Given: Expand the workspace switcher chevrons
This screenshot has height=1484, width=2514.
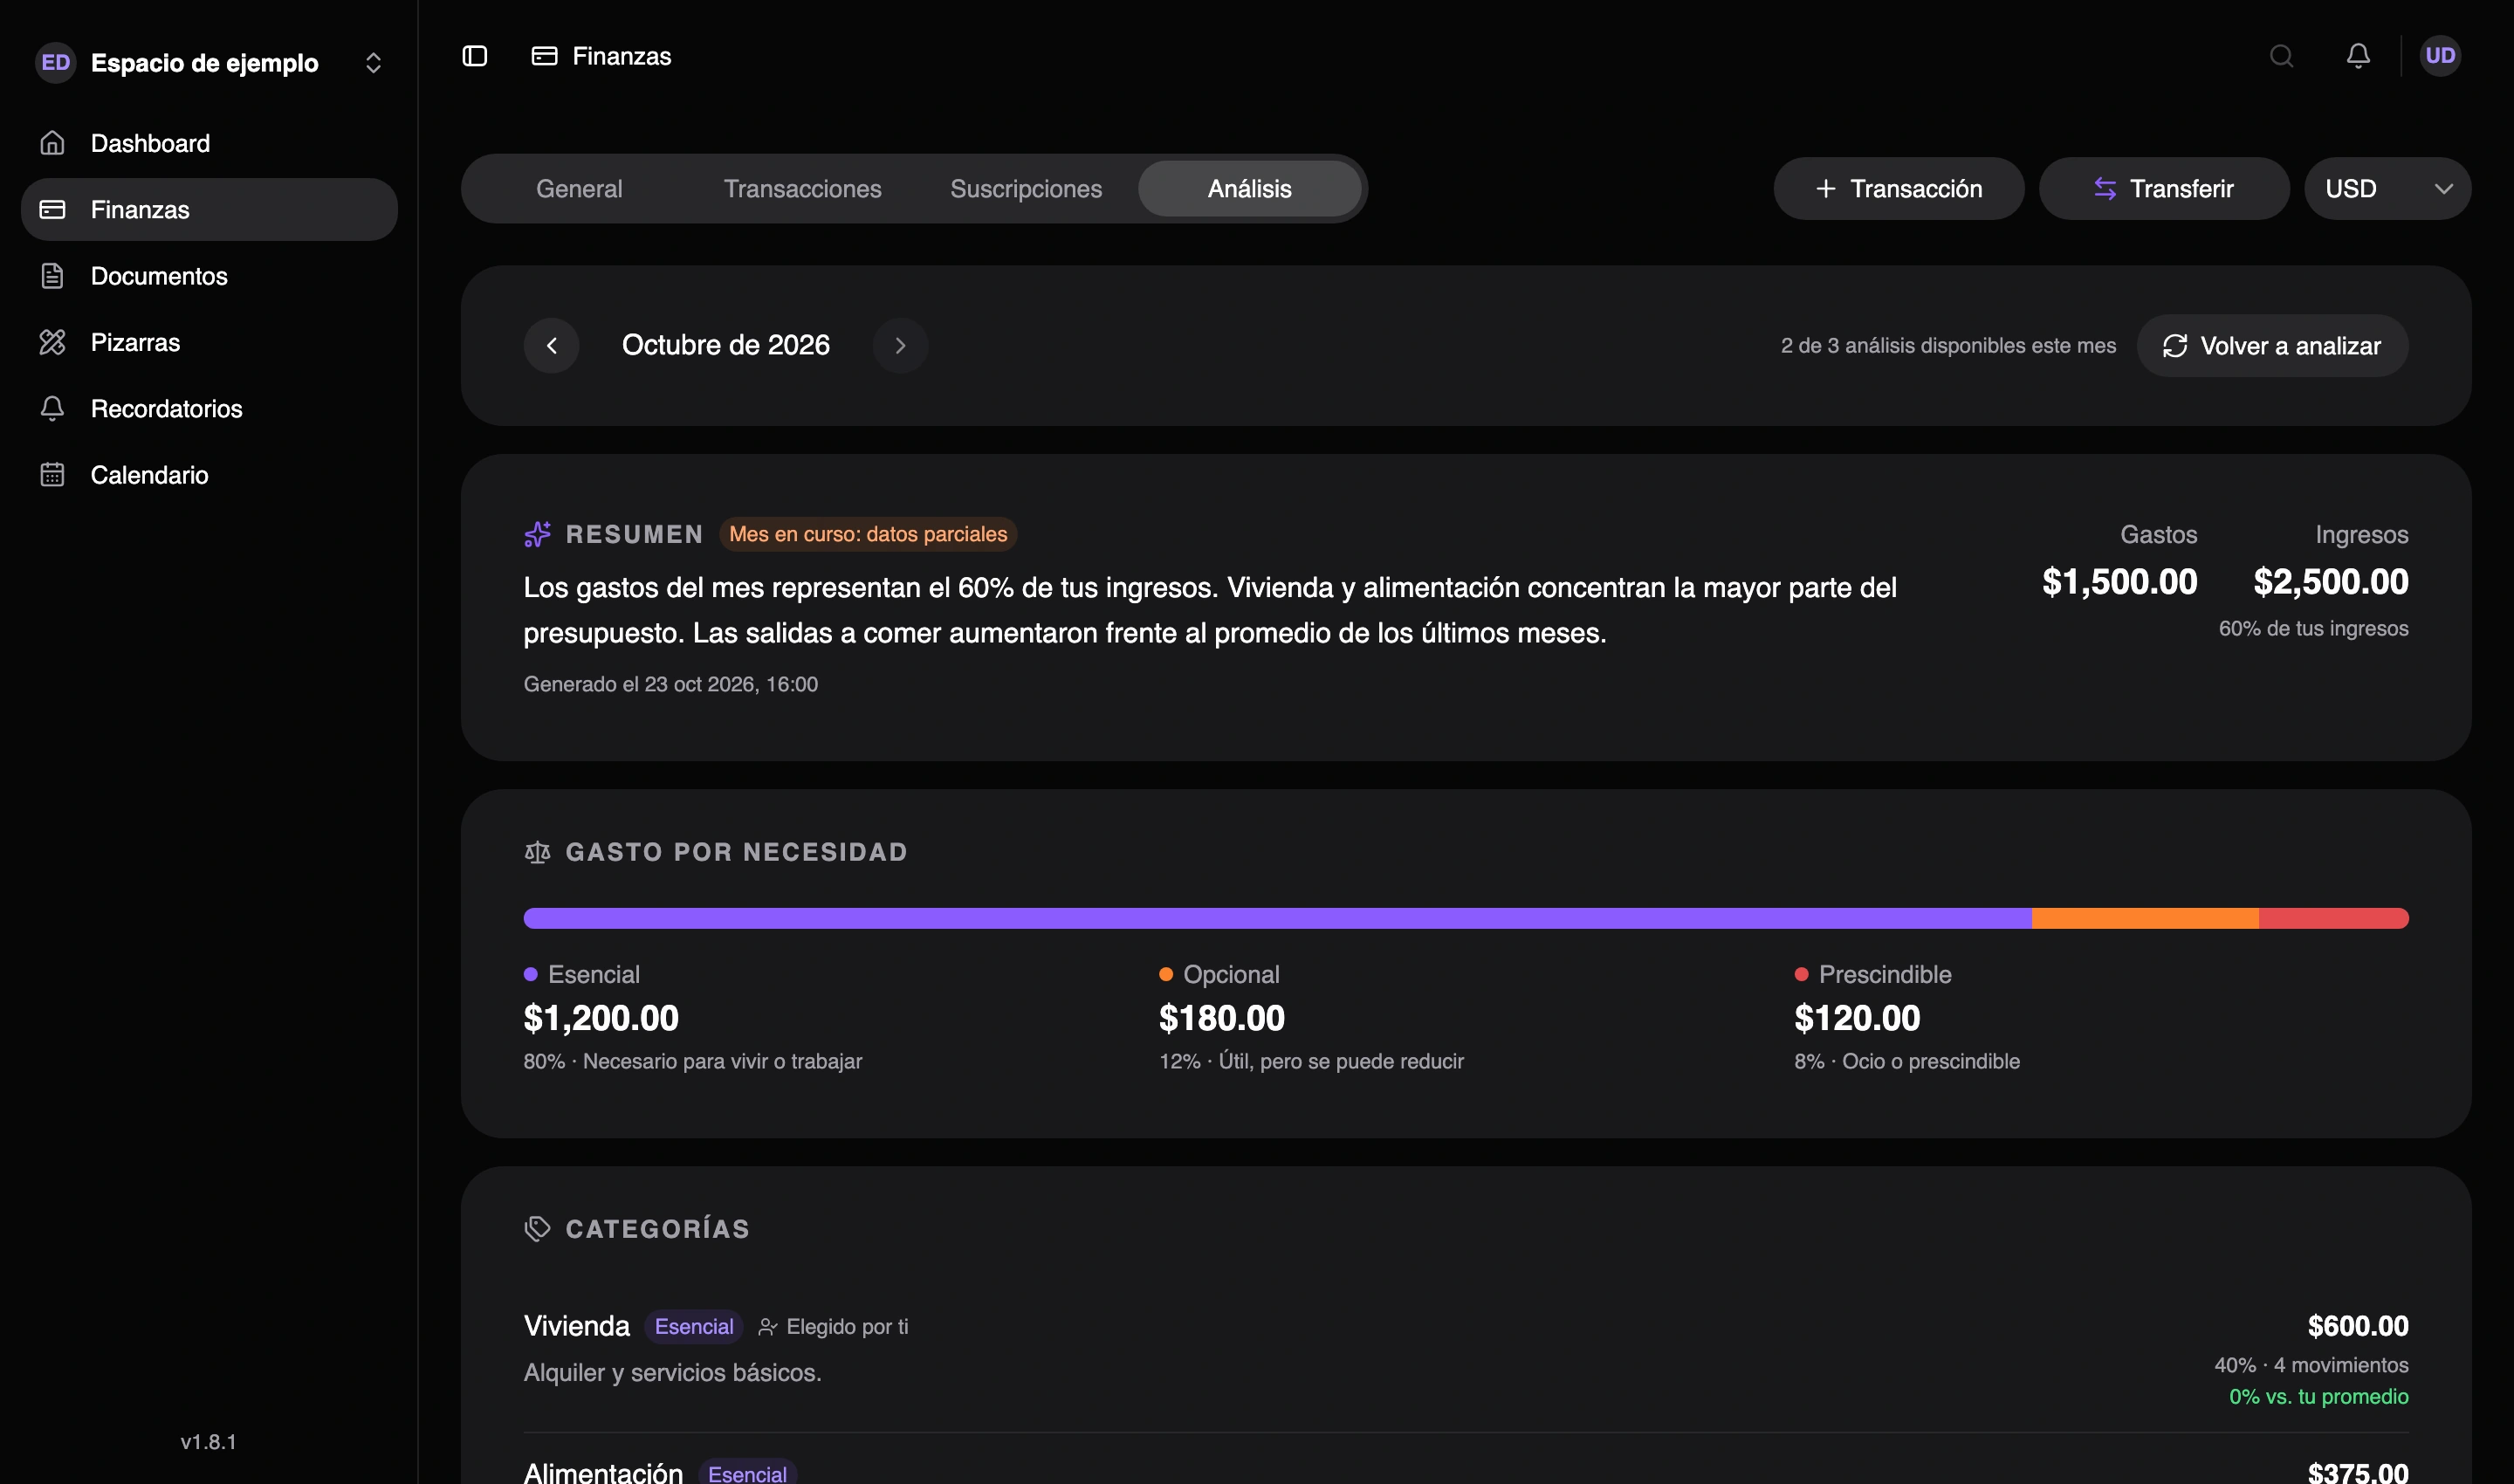Looking at the screenshot, I should click(x=373, y=63).
